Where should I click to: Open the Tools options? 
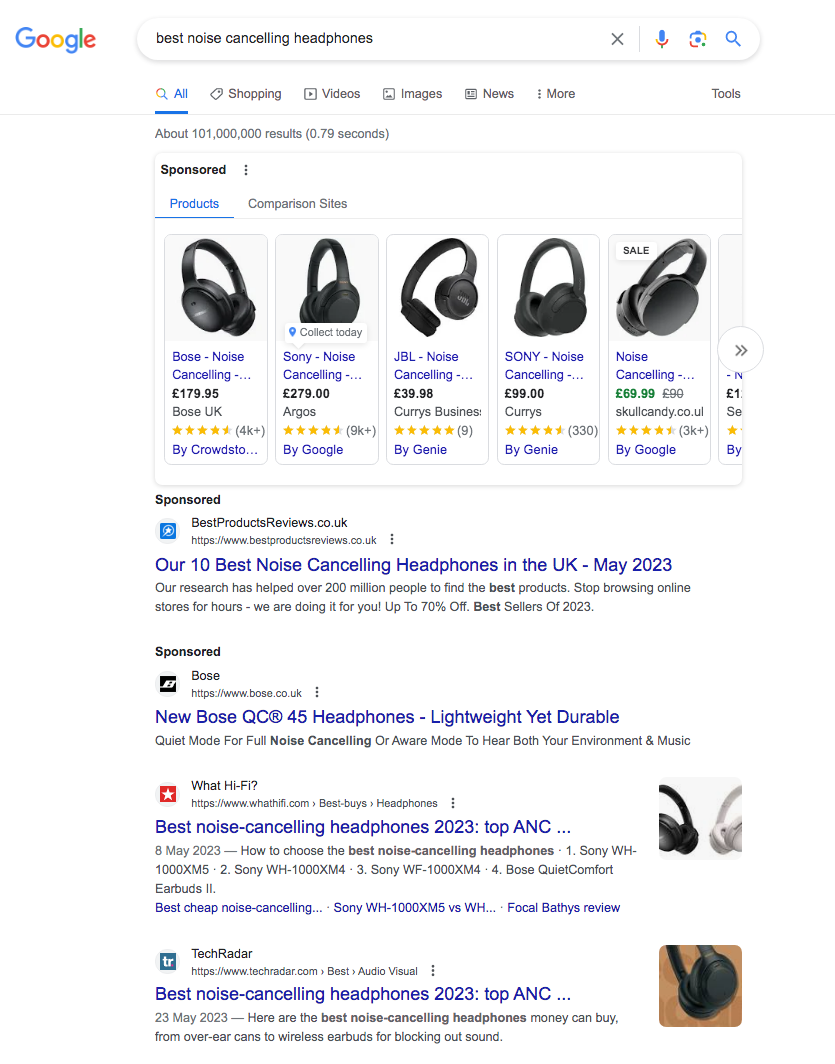coord(726,94)
